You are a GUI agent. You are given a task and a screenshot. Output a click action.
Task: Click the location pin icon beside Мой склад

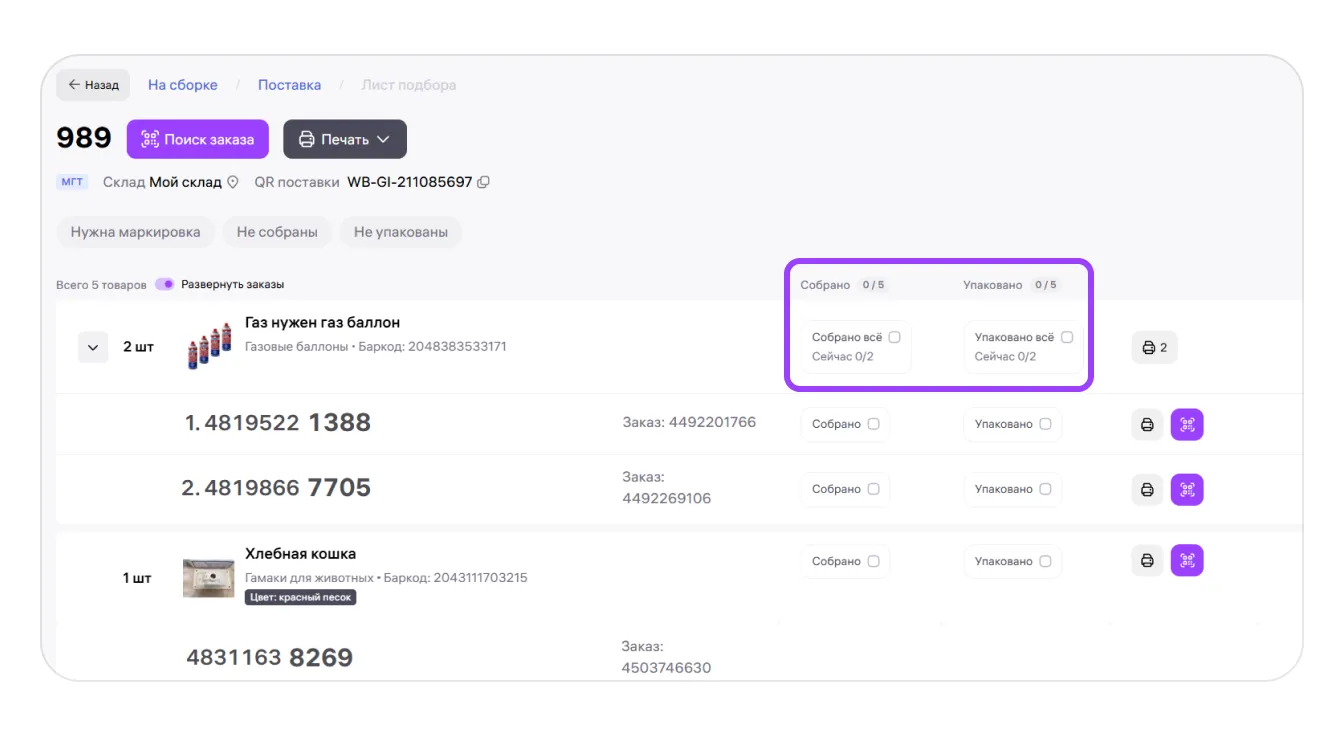233,182
